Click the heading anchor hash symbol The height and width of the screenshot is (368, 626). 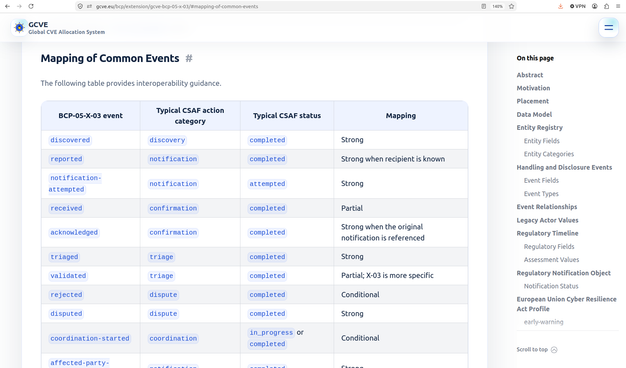pos(189,59)
